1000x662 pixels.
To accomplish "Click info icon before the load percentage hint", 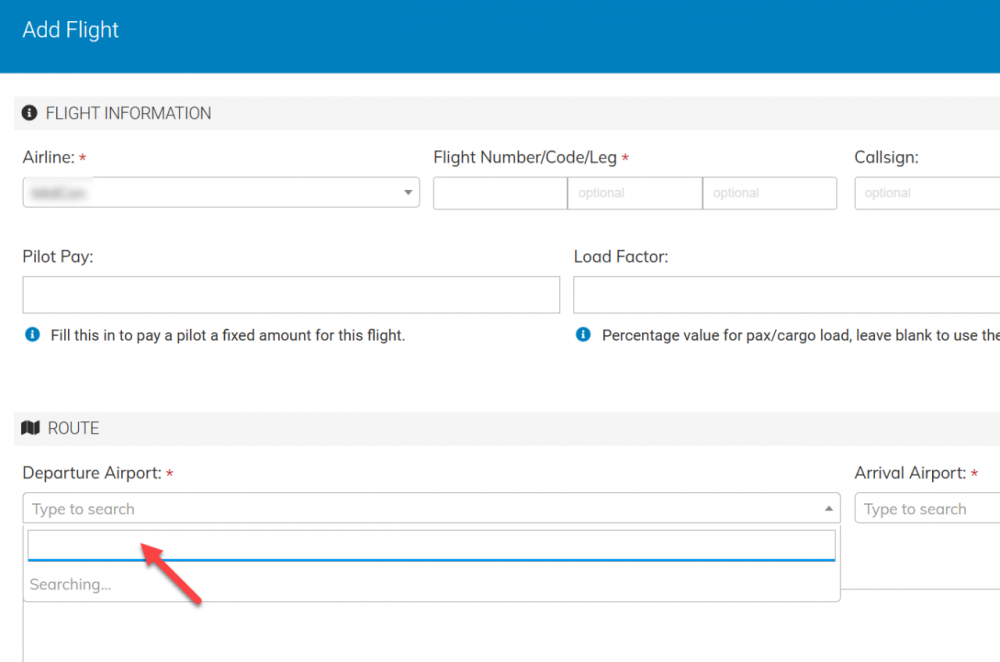I will [583, 335].
